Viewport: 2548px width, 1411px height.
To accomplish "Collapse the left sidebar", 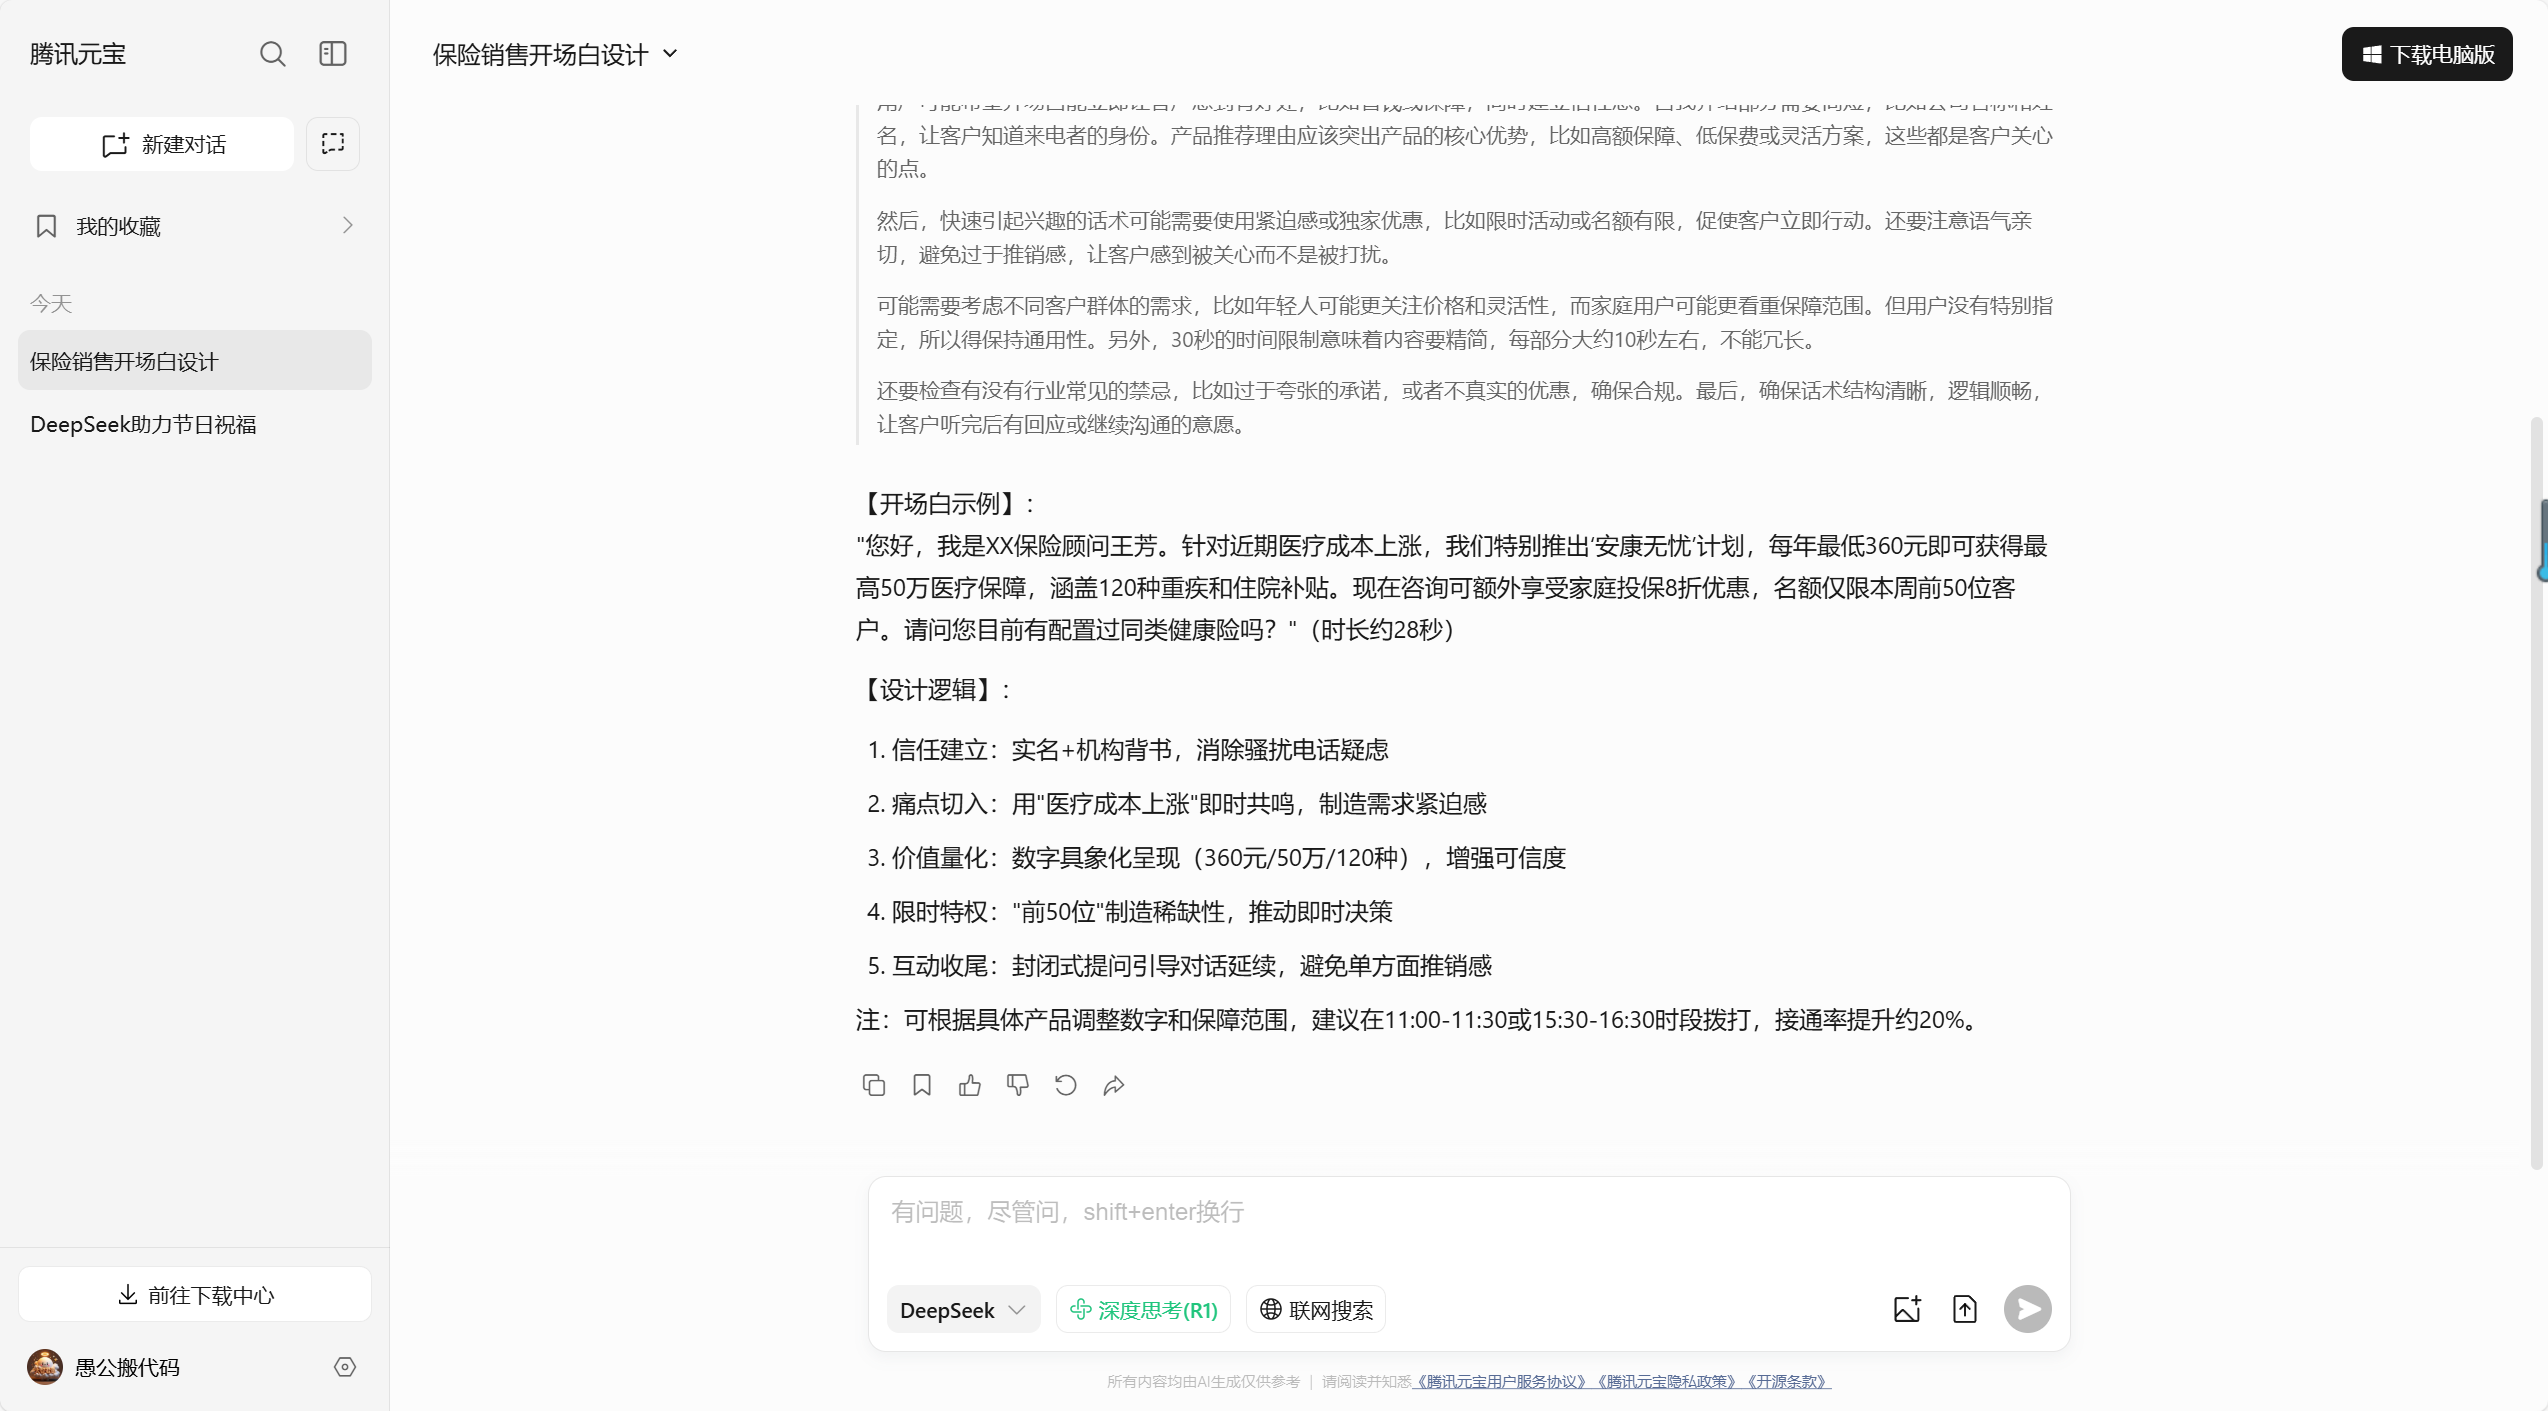I will click(332, 53).
